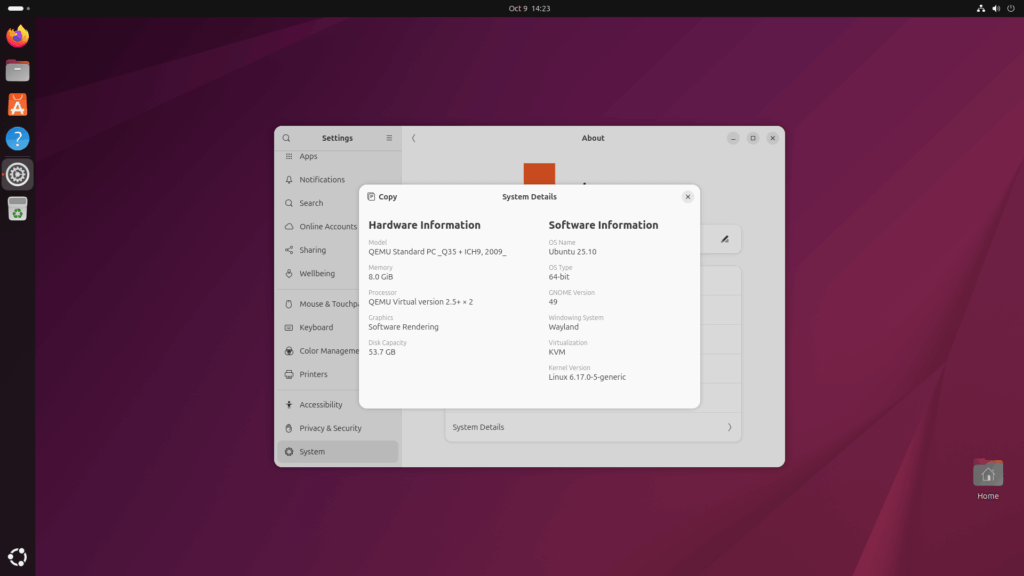The height and width of the screenshot is (576, 1024).
Task: Open Keyboard settings panel
Action: (320, 327)
